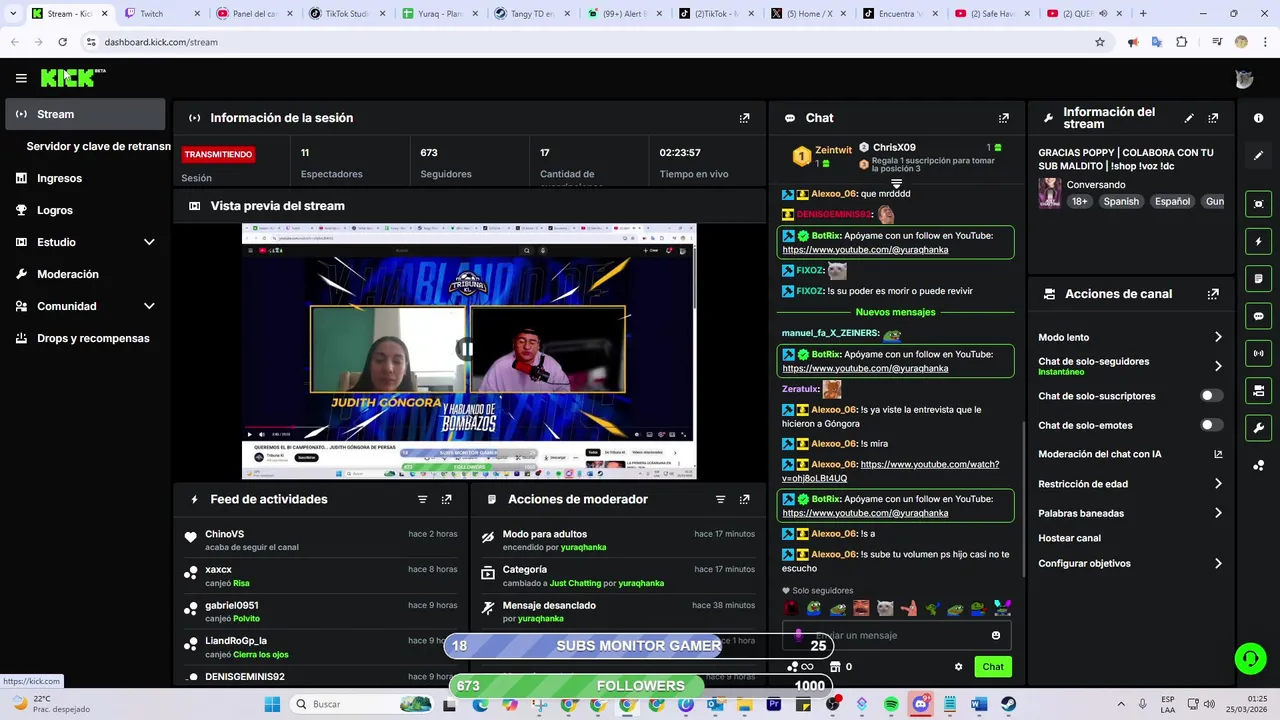Click broadcast signal widget in right sidebar
Screen dimensions: 1280x720
tap(1258, 353)
